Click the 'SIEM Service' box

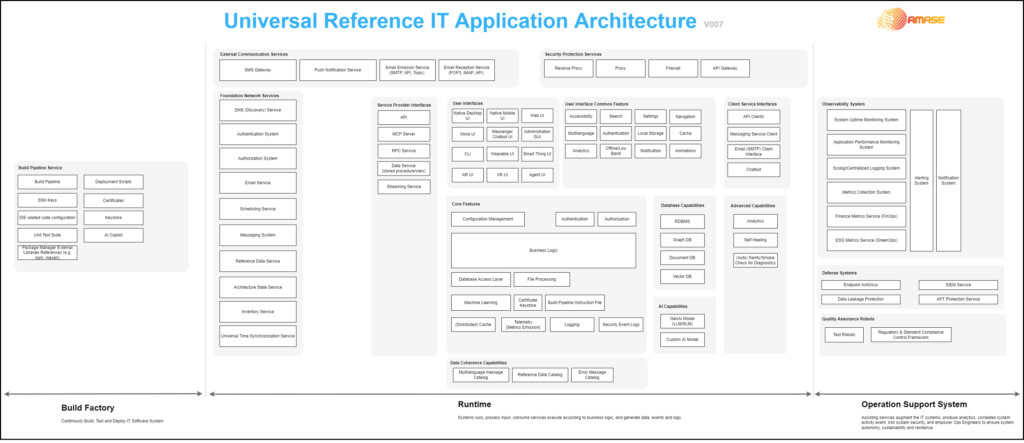[958, 285]
